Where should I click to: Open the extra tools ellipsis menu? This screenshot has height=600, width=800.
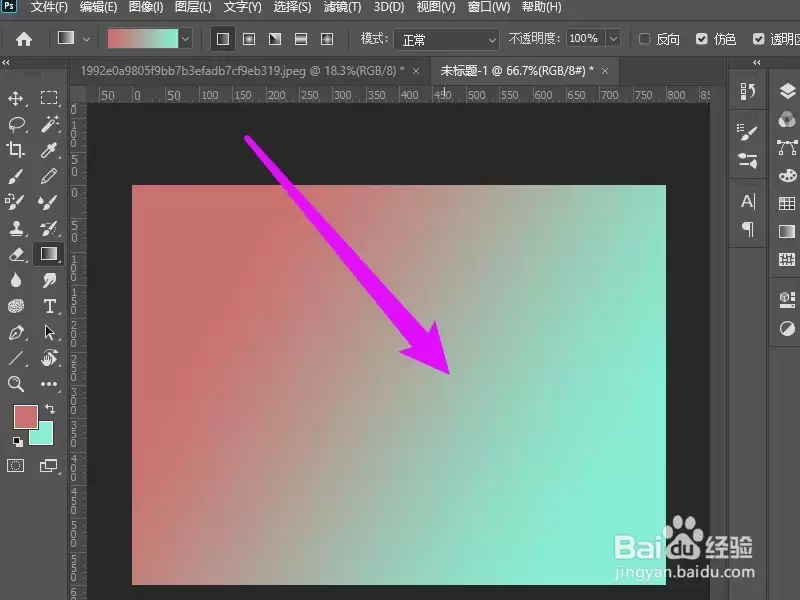49,384
